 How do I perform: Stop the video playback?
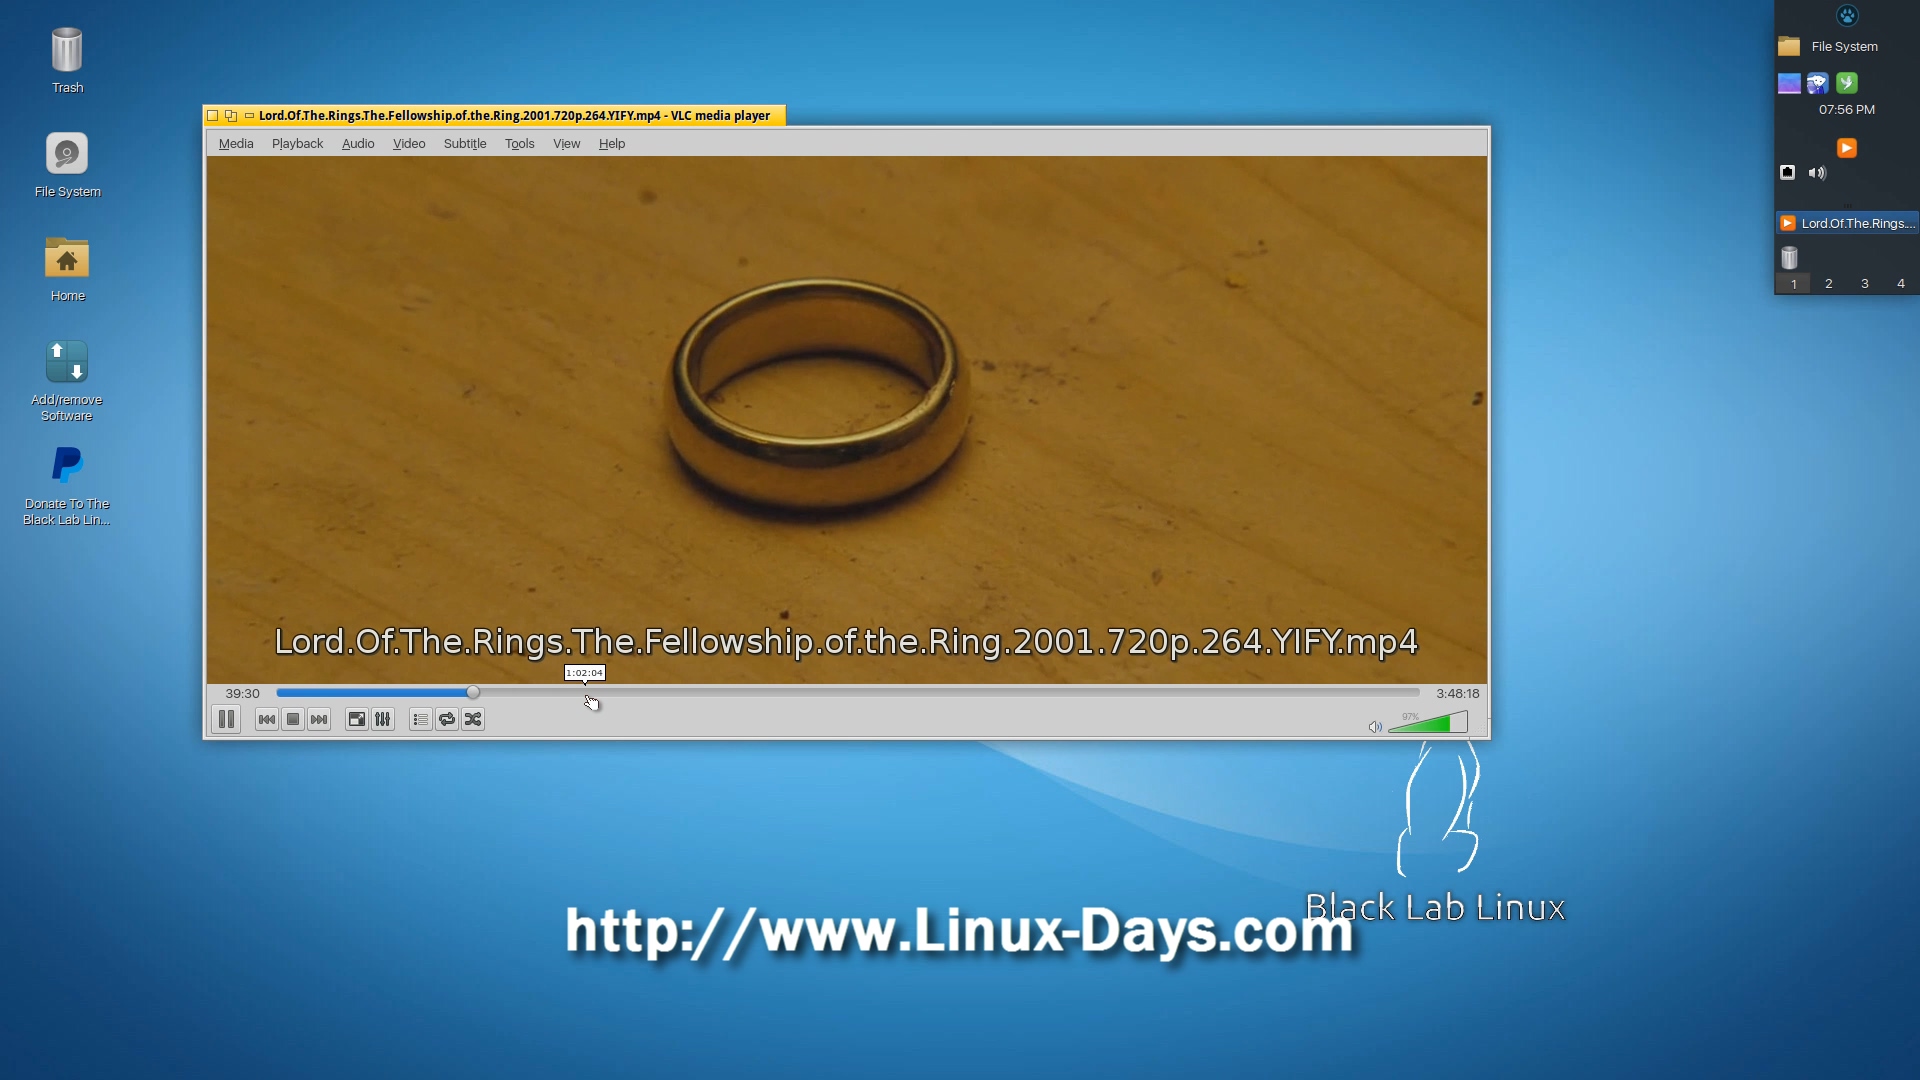tap(293, 719)
